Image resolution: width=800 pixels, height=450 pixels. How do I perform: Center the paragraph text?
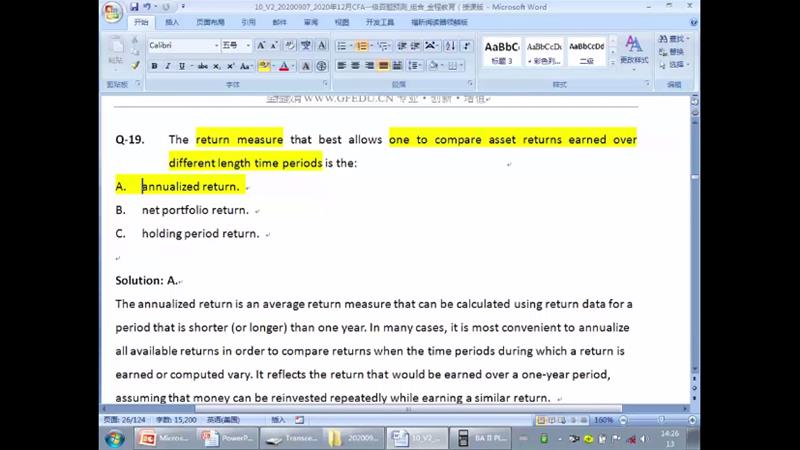355,66
